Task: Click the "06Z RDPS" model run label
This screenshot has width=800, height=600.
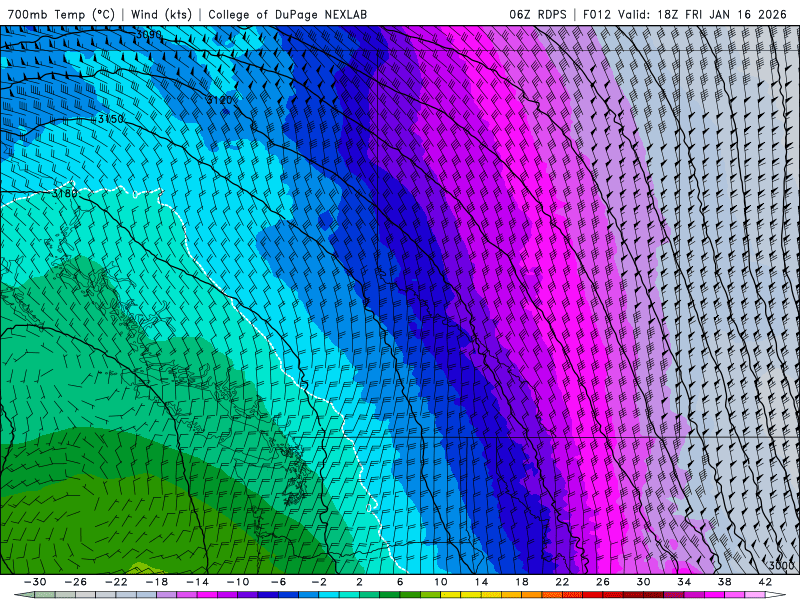Action: coord(538,14)
